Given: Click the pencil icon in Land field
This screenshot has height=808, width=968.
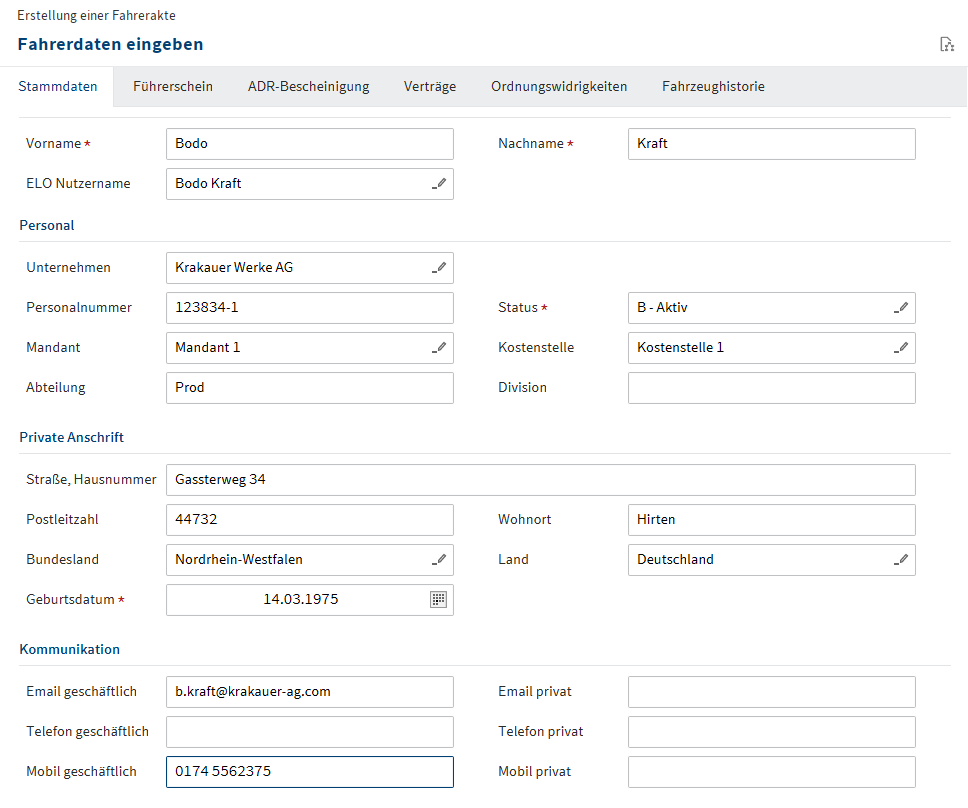Looking at the screenshot, I should point(900,560).
